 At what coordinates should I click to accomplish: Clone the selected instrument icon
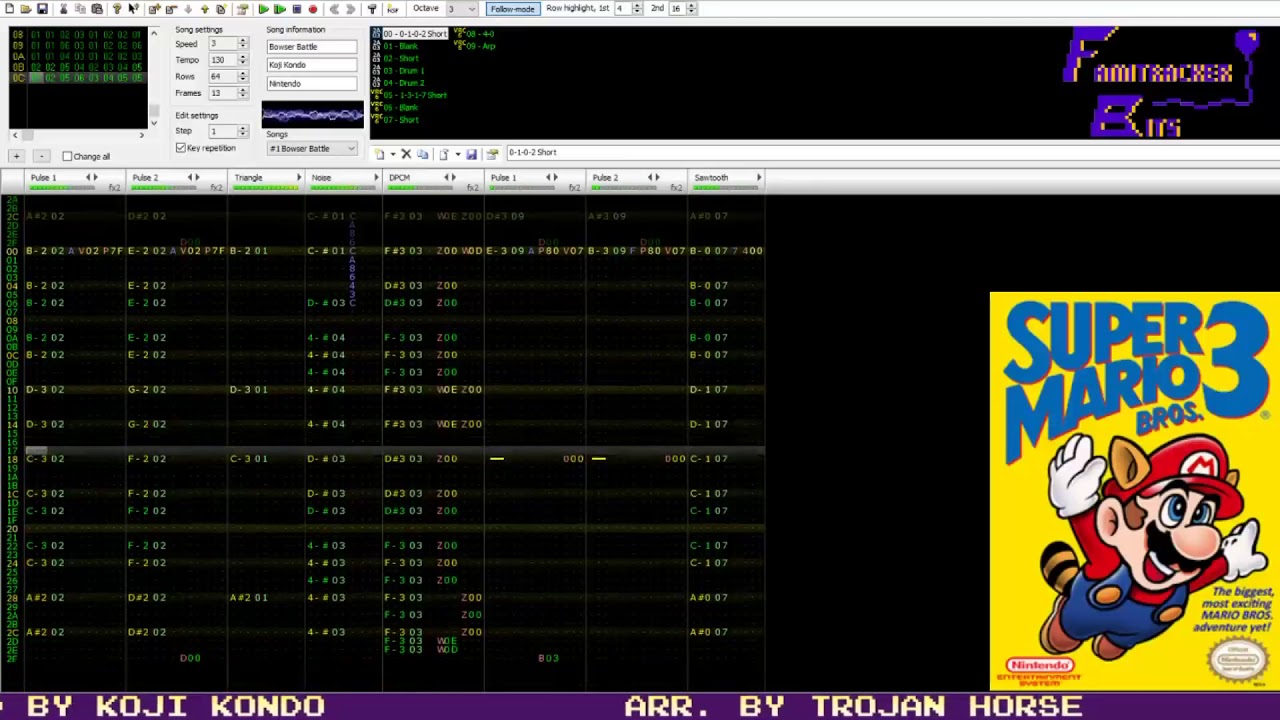pyautogui.click(x=422, y=154)
